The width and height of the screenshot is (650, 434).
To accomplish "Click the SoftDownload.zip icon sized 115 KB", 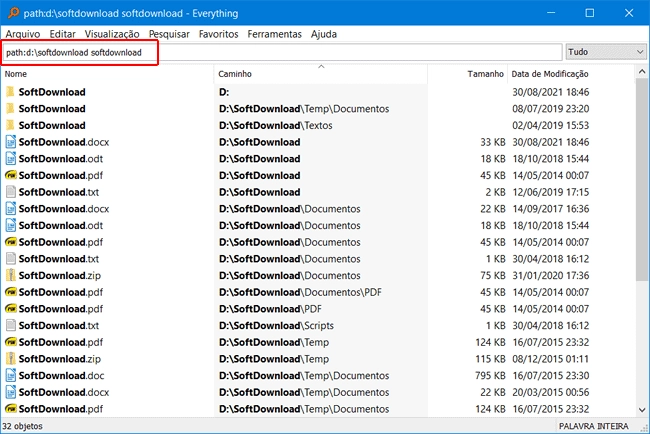I will 10,358.
